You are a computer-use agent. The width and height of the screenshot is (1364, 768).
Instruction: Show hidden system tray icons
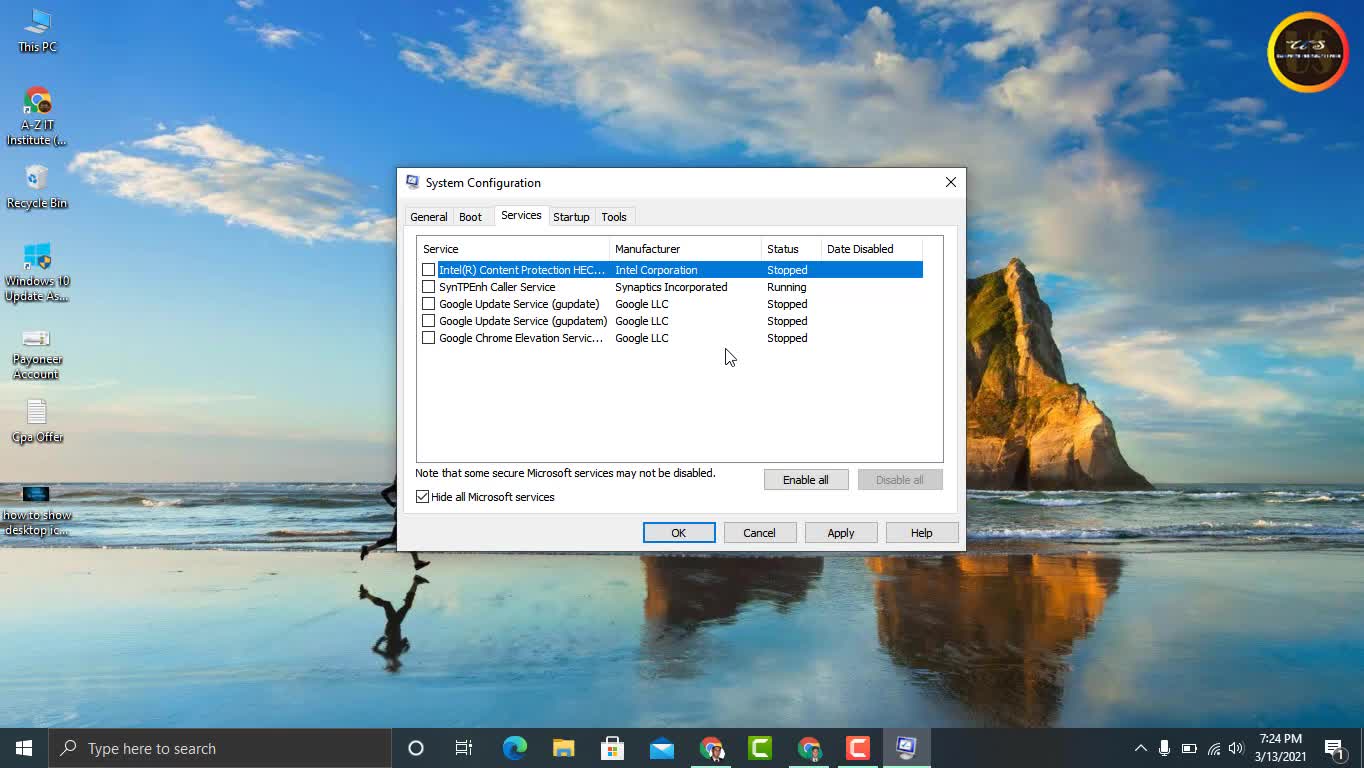coord(1140,748)
